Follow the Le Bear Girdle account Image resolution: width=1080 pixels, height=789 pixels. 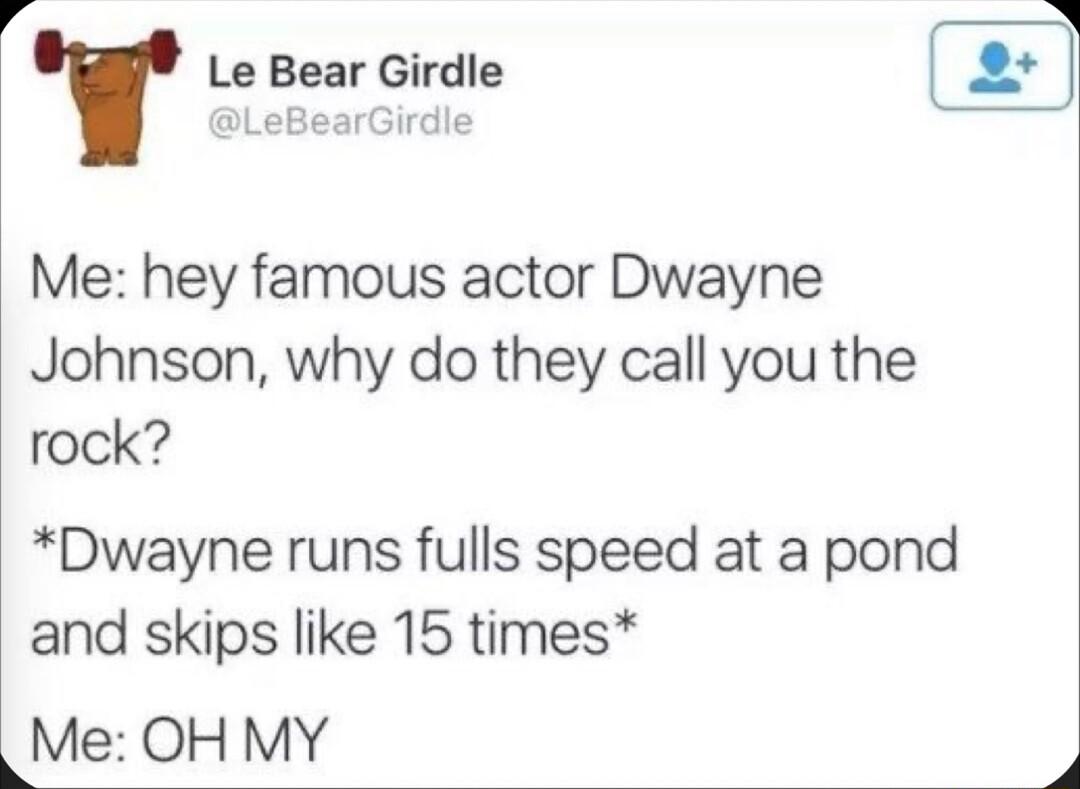(x=1001, y=66)
